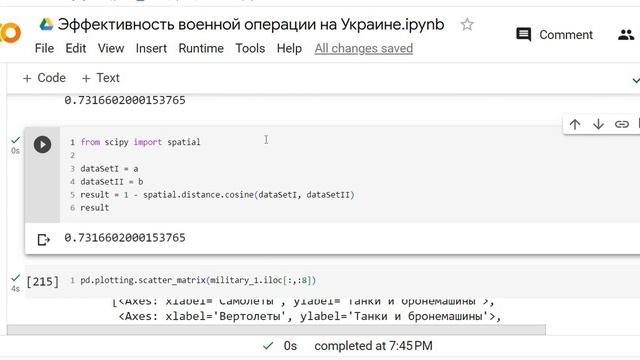Open the Help menu
Screen dimensions: 640x360
click(x=289, y=48)
